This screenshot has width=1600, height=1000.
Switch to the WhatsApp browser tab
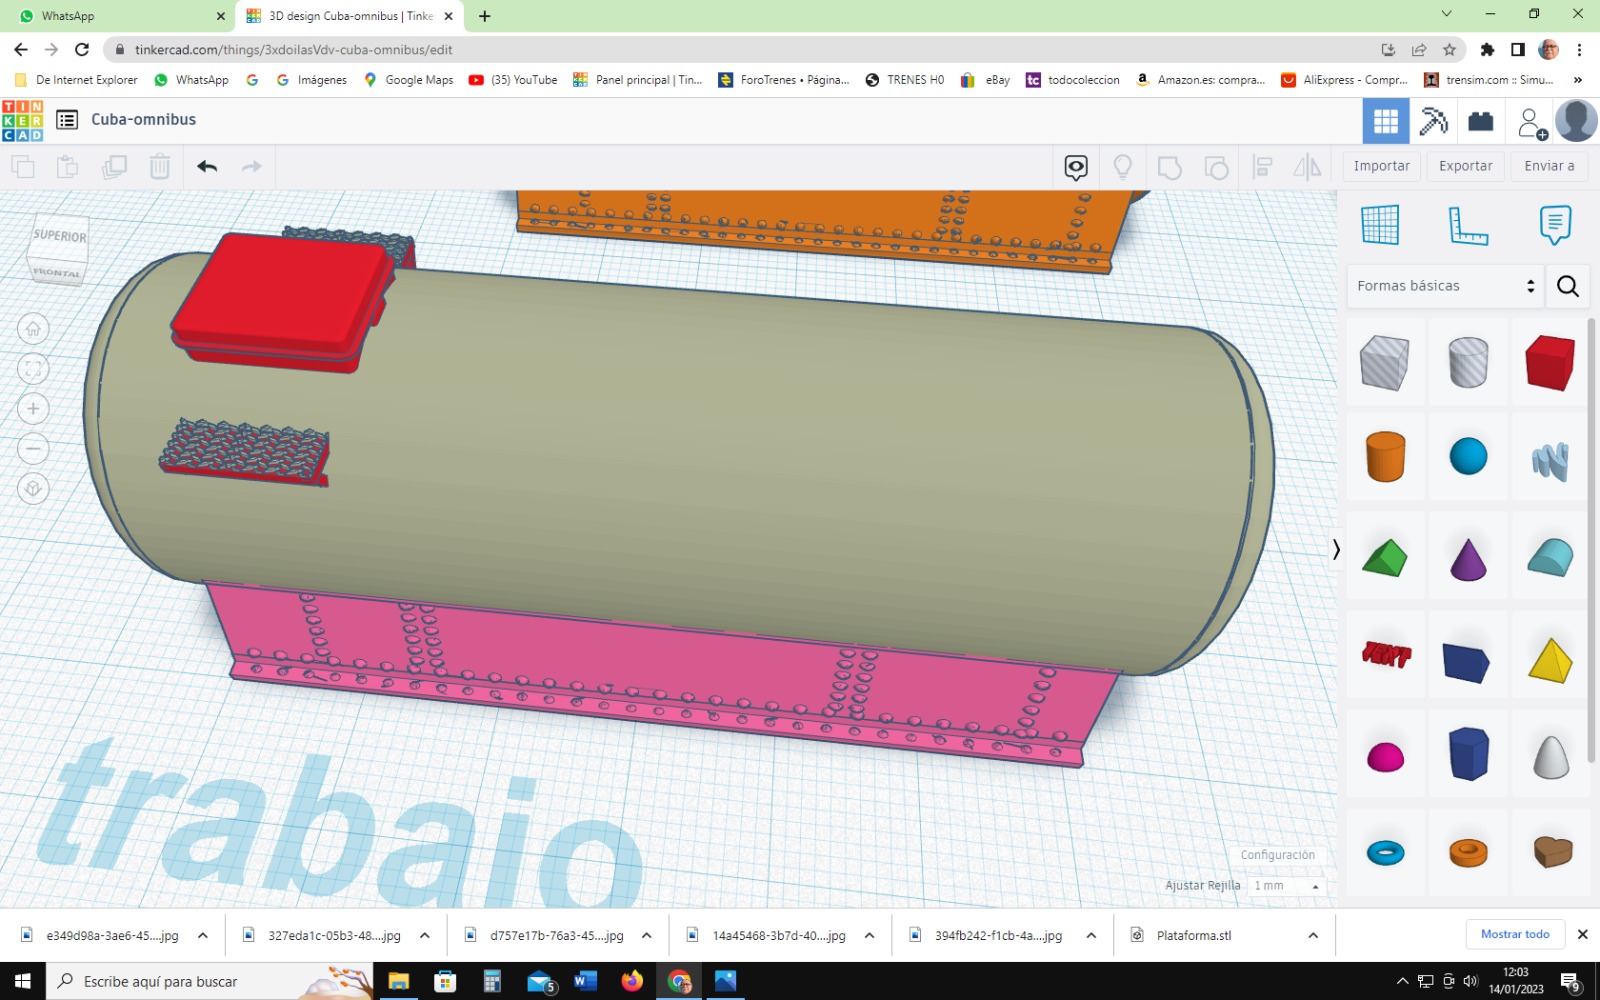[x=118, y=16]
